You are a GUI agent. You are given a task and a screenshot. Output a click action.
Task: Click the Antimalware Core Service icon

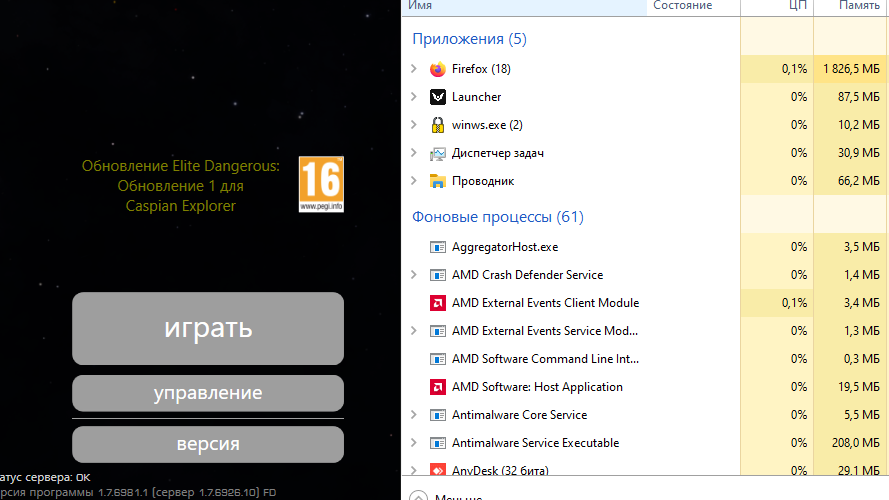click(438, 415)
